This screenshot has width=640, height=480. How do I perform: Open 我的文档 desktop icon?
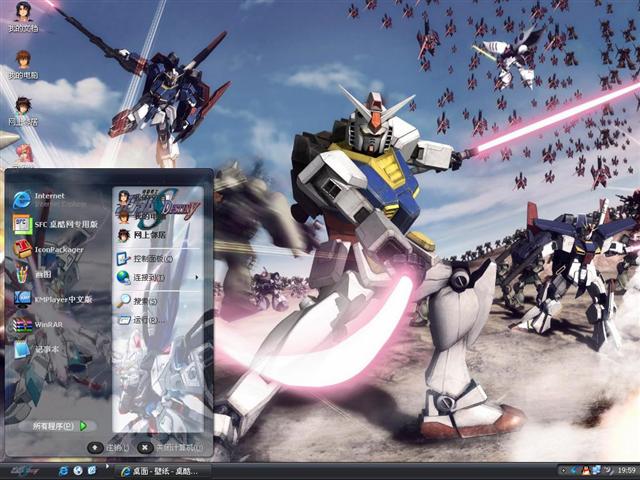coord(23,16)
